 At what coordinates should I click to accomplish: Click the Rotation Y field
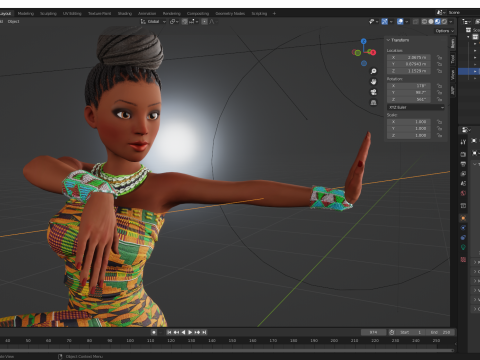coord(409,92)
